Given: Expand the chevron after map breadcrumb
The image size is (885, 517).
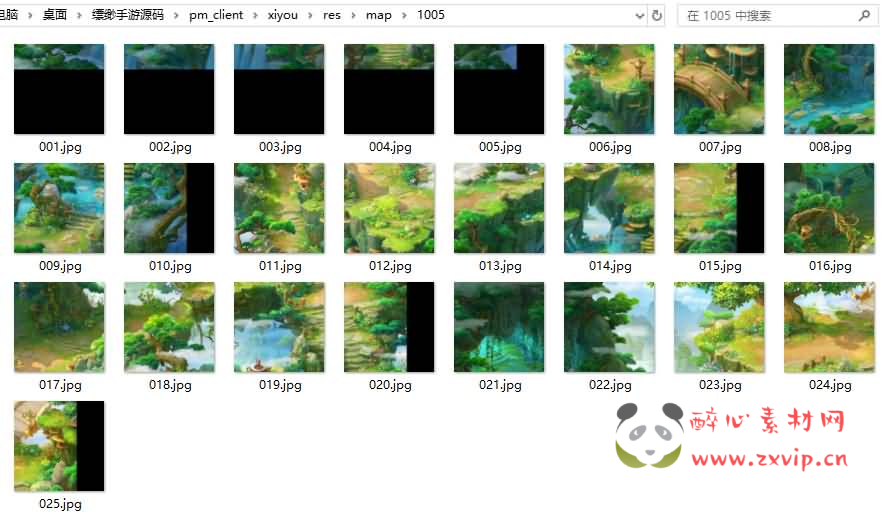Looking at the screenshot, I should (x=404, y=16).
